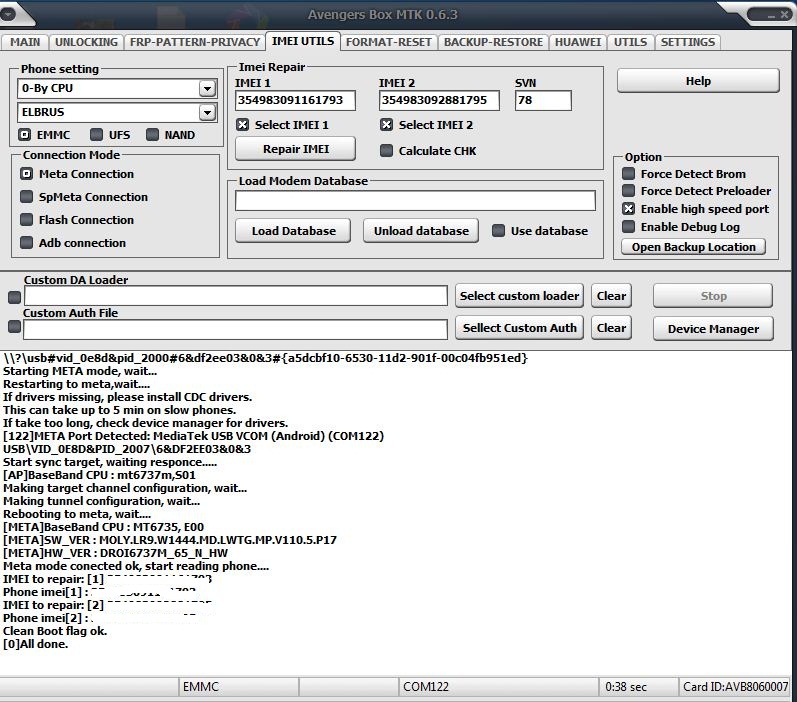Open the SETTINGS tab

tap(688, 42)
